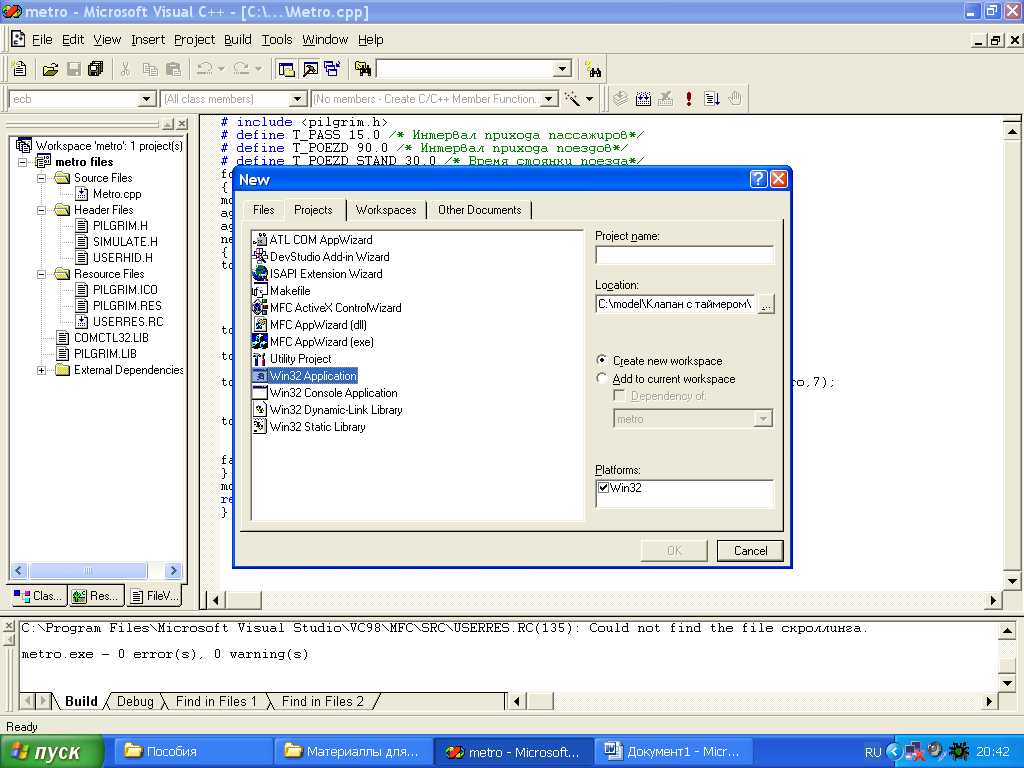This screenshot has width=1024, height=768.
Task: Click the Paste toolbar icon
Action: pos(173,69)
